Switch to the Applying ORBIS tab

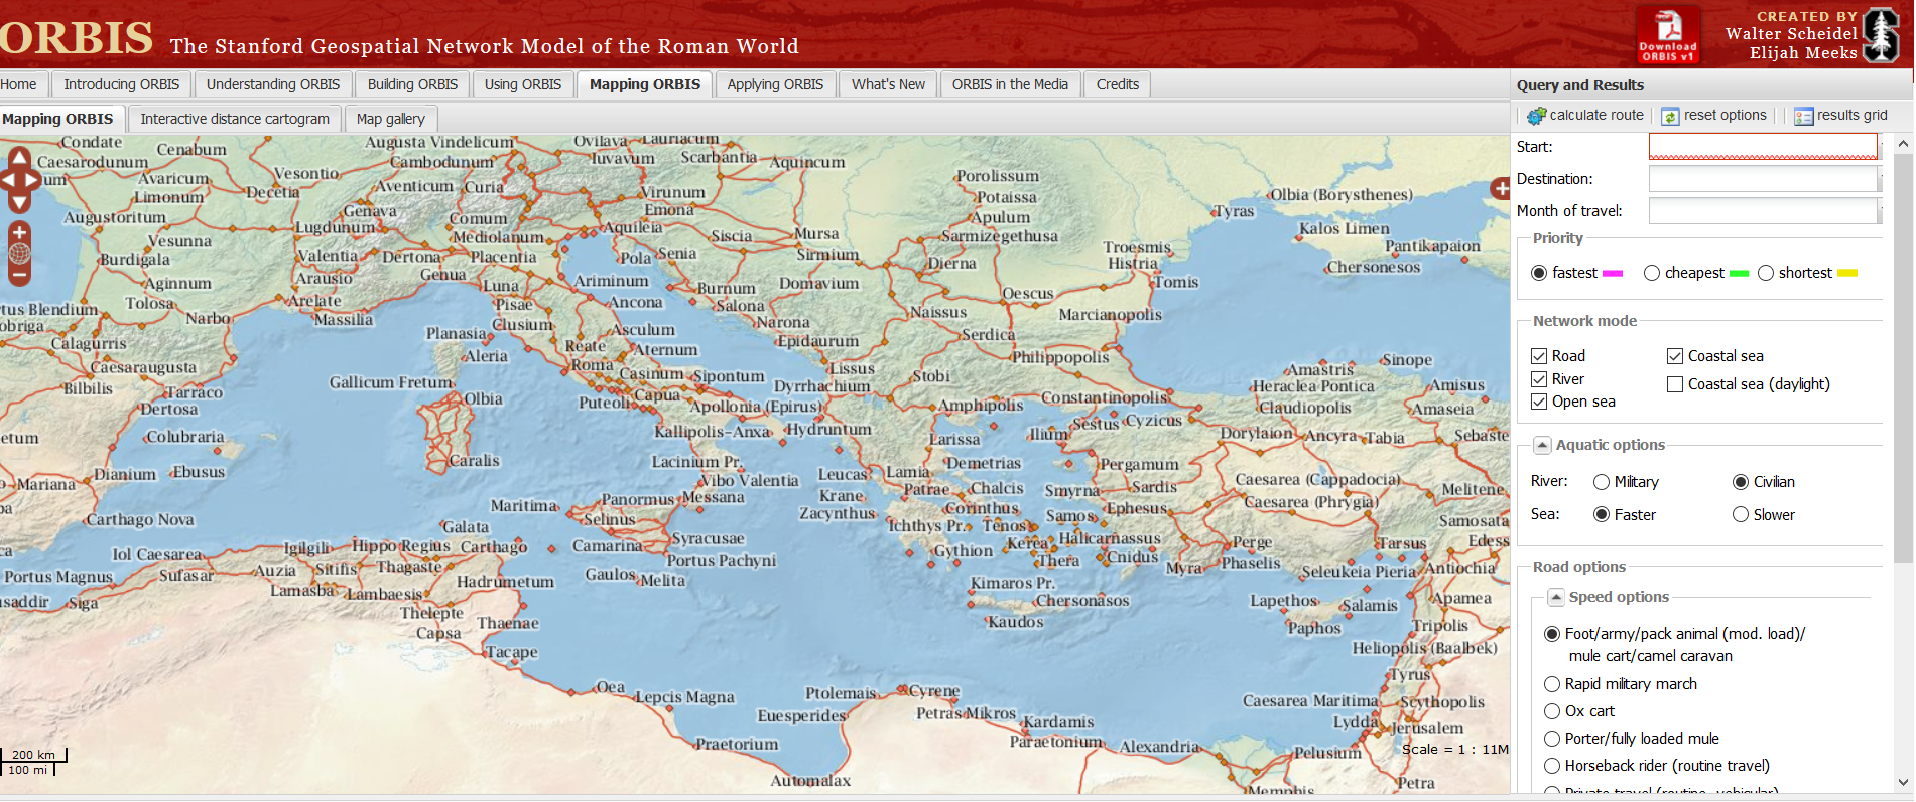(x=775, y=84)
